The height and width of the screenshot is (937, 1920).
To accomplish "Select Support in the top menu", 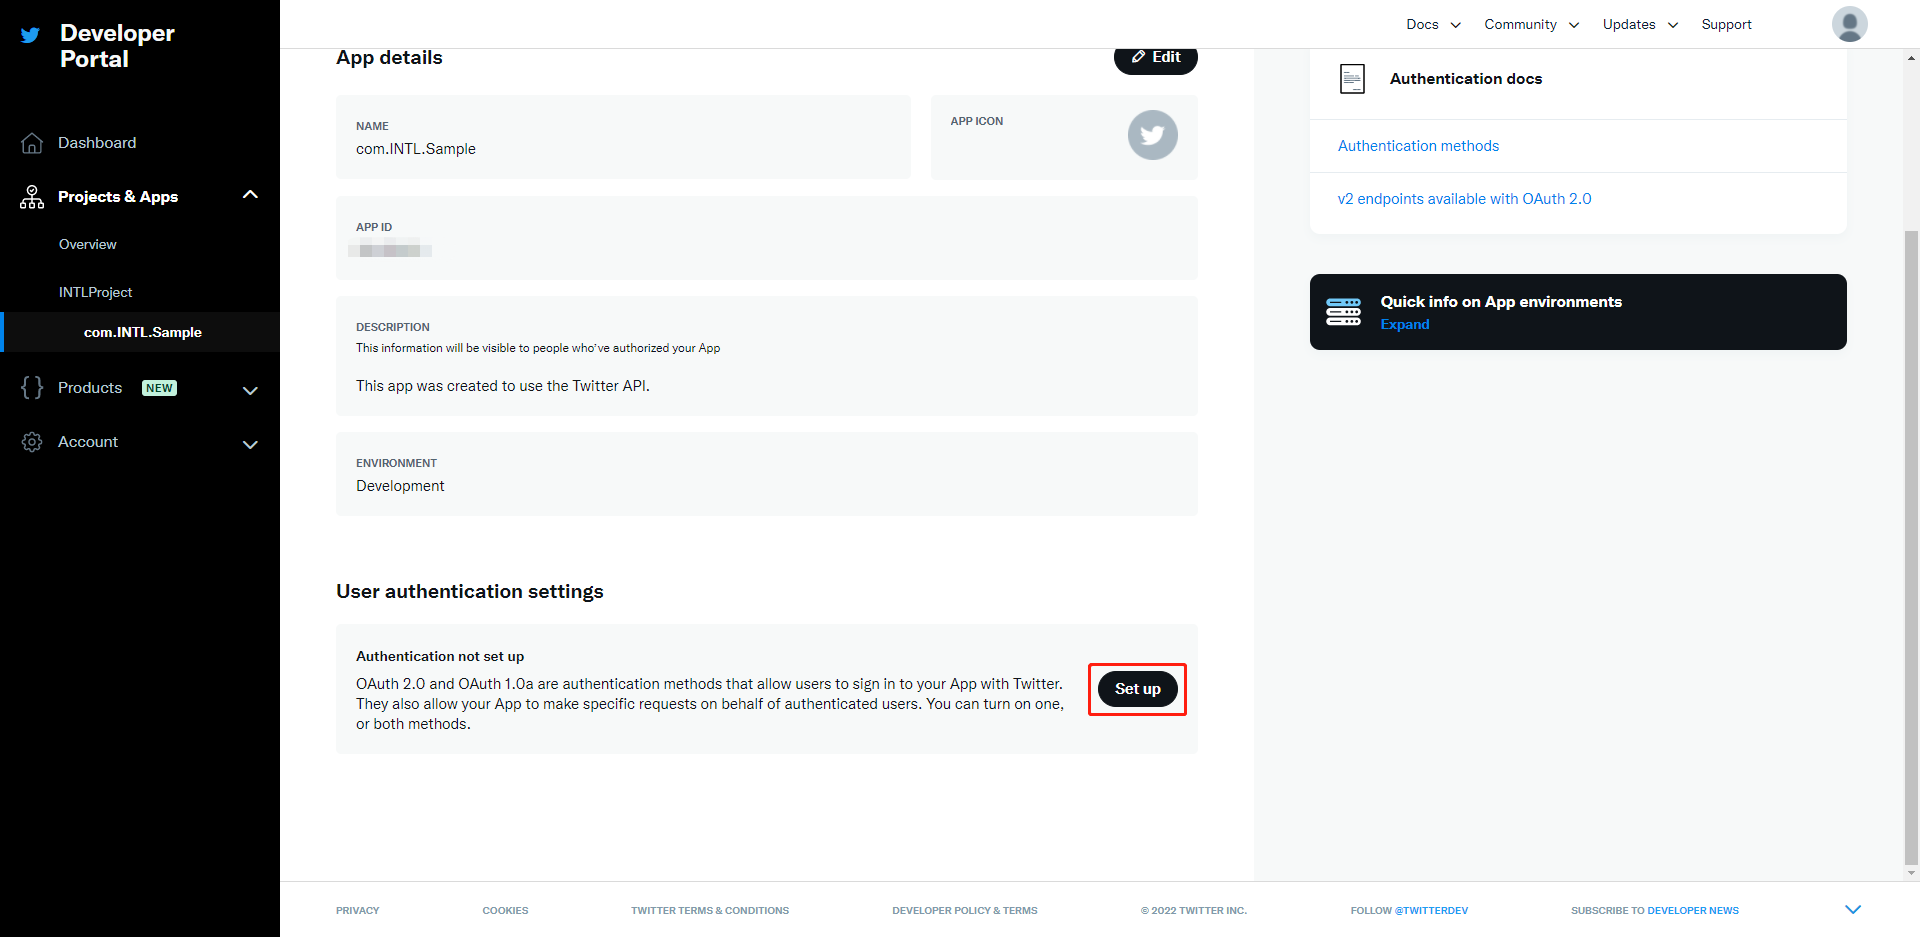I will click(1726, 24).
